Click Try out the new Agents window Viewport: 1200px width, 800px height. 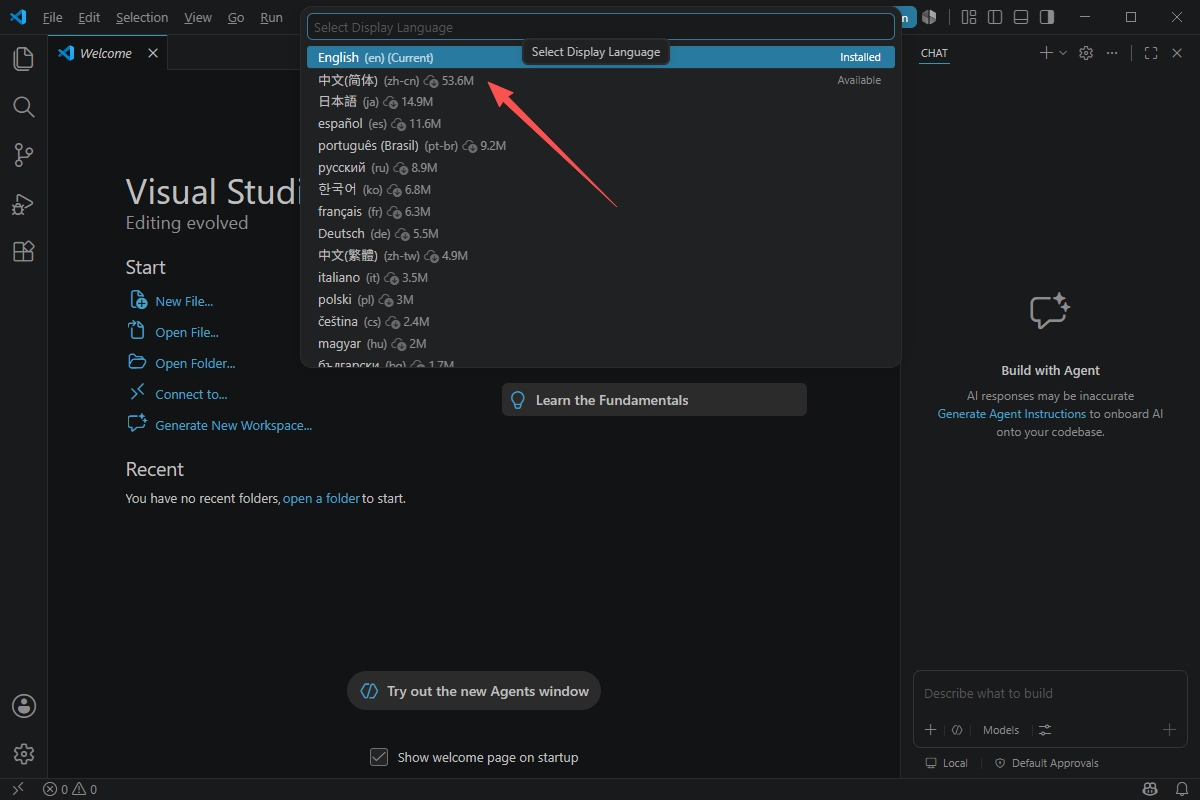[x=474, y=691]
